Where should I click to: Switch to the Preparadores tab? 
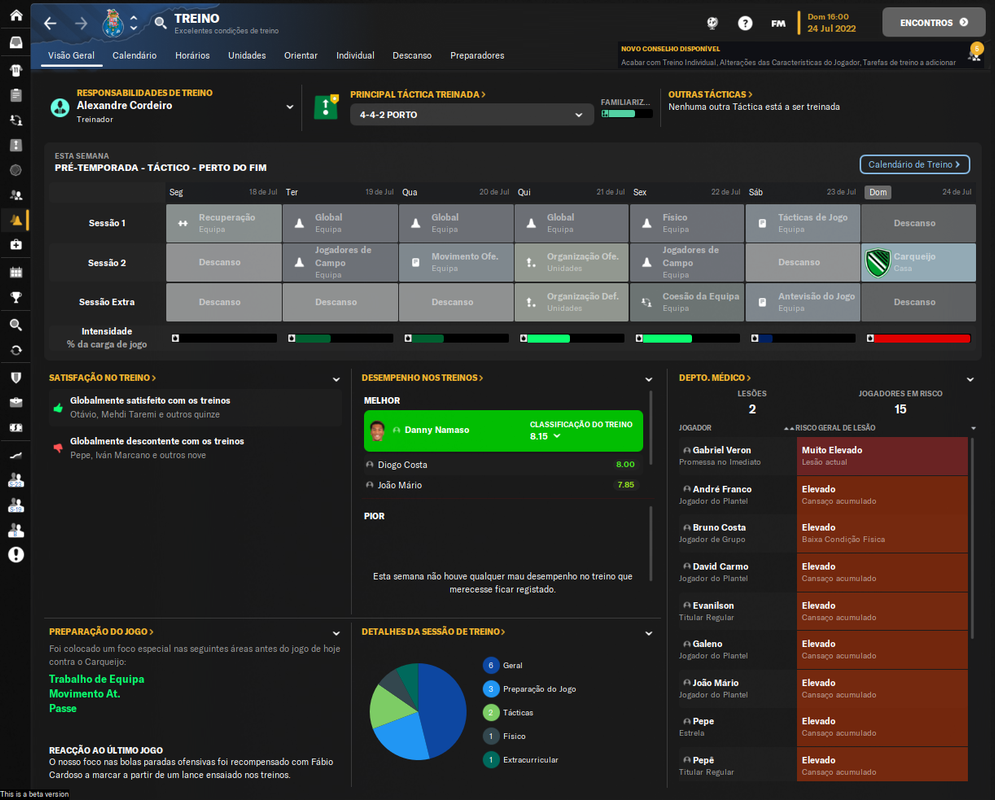[x=477, y=56]
